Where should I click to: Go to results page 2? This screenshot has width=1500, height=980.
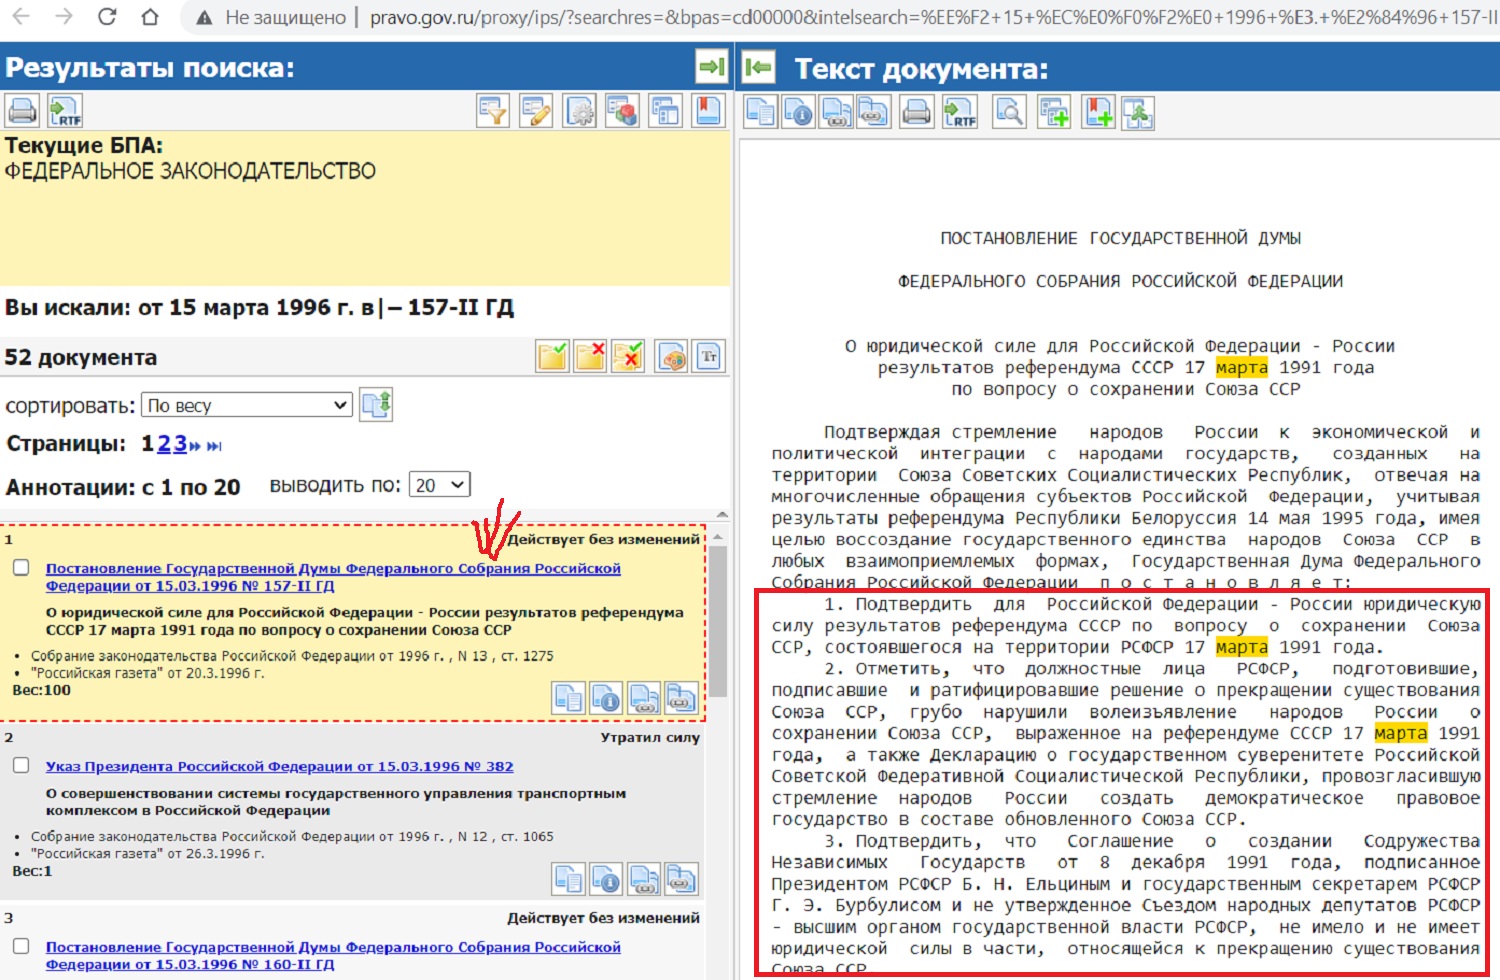[164, 444]
